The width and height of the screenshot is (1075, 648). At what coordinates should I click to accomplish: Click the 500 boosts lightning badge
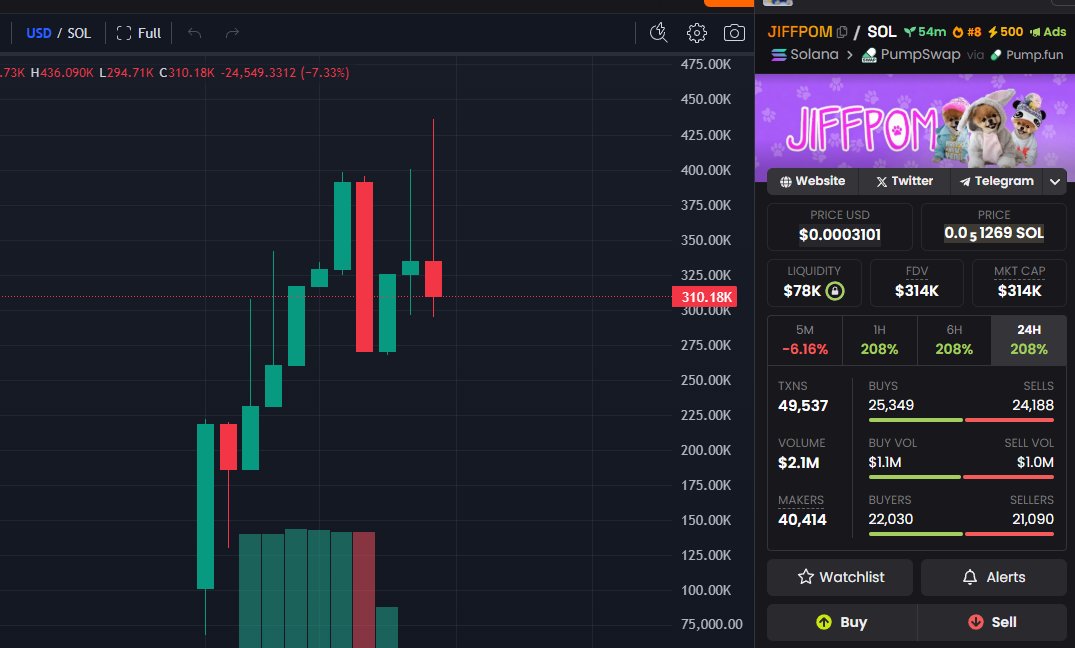point(1005,32)
